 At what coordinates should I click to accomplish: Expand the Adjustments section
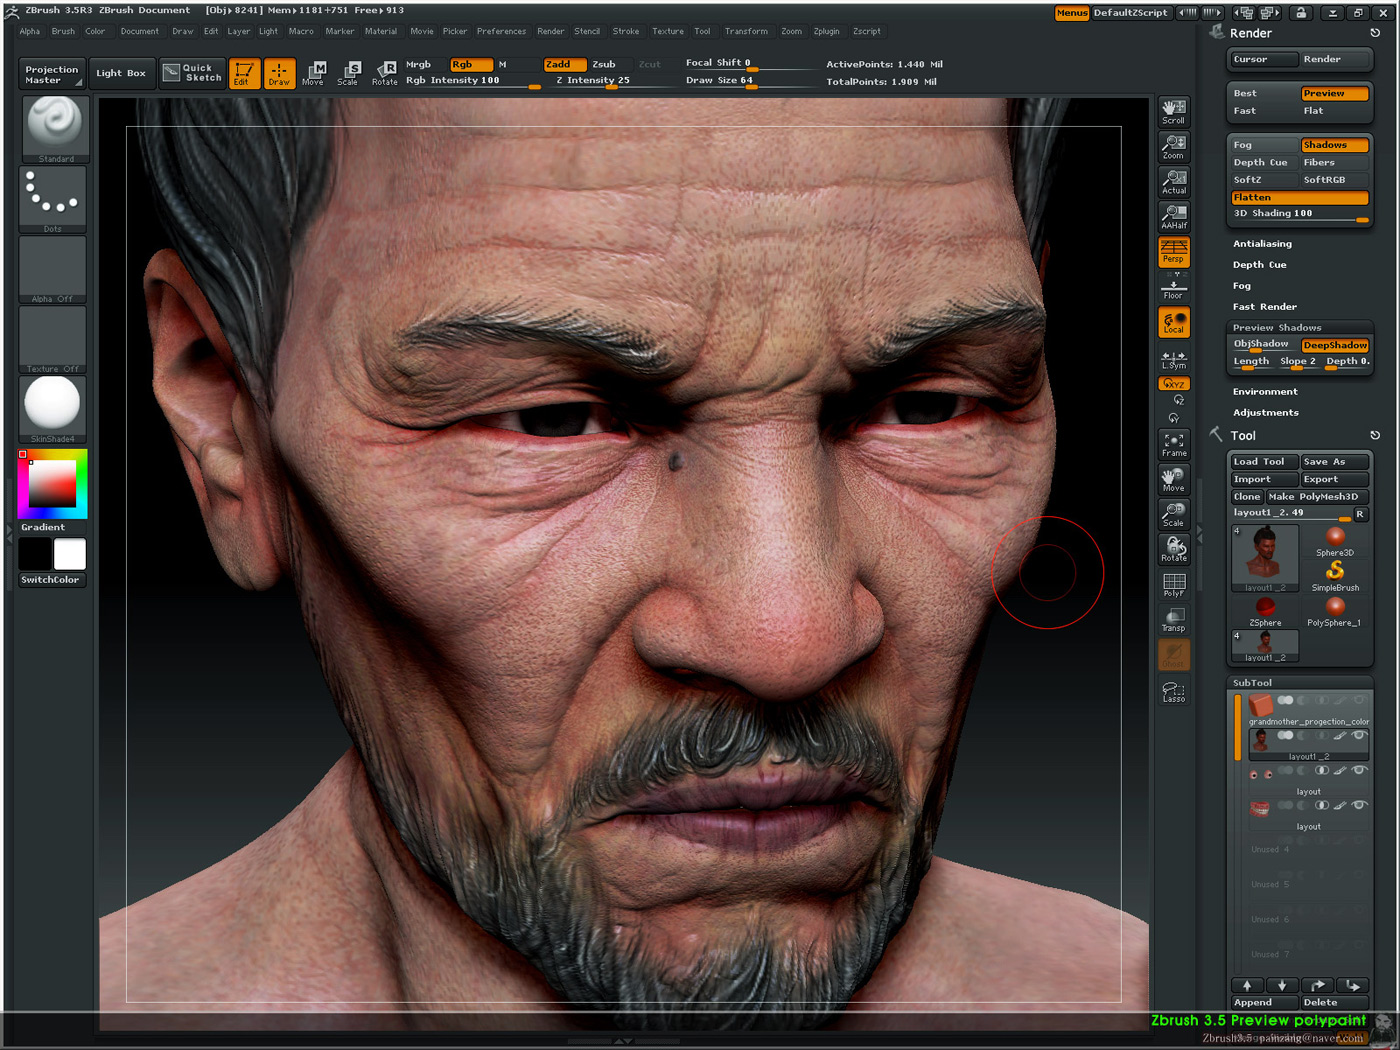pyautogui.click(x=1266, y=412)
